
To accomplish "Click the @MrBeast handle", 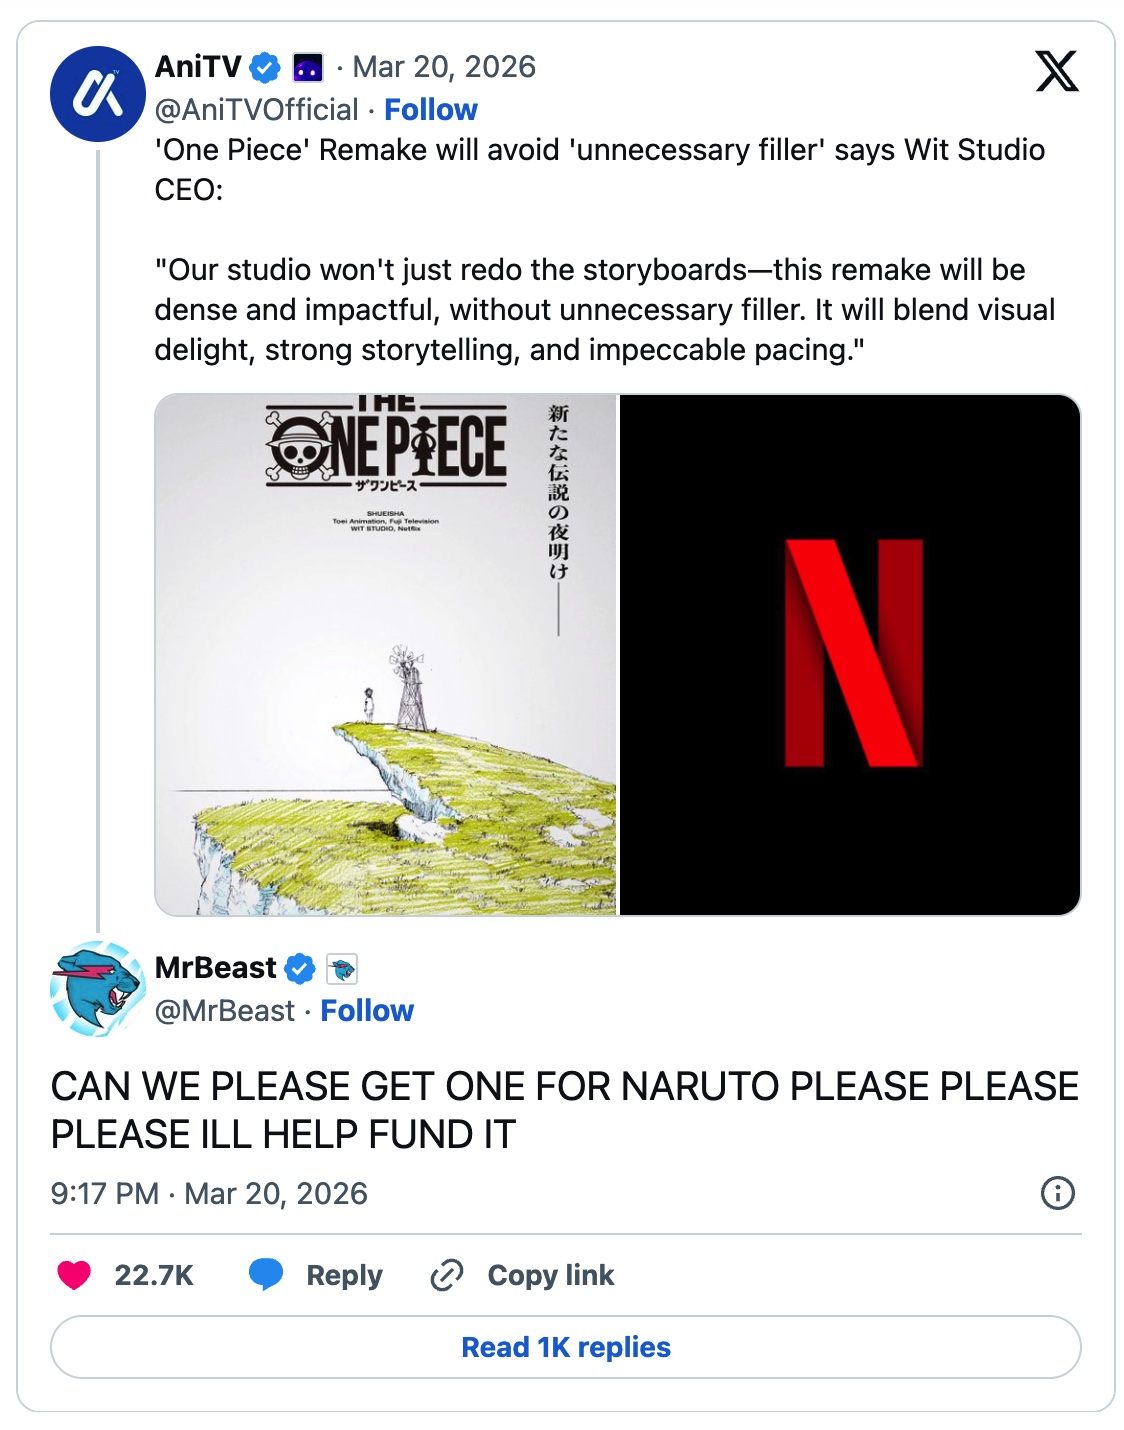I will click(225, 1011).
